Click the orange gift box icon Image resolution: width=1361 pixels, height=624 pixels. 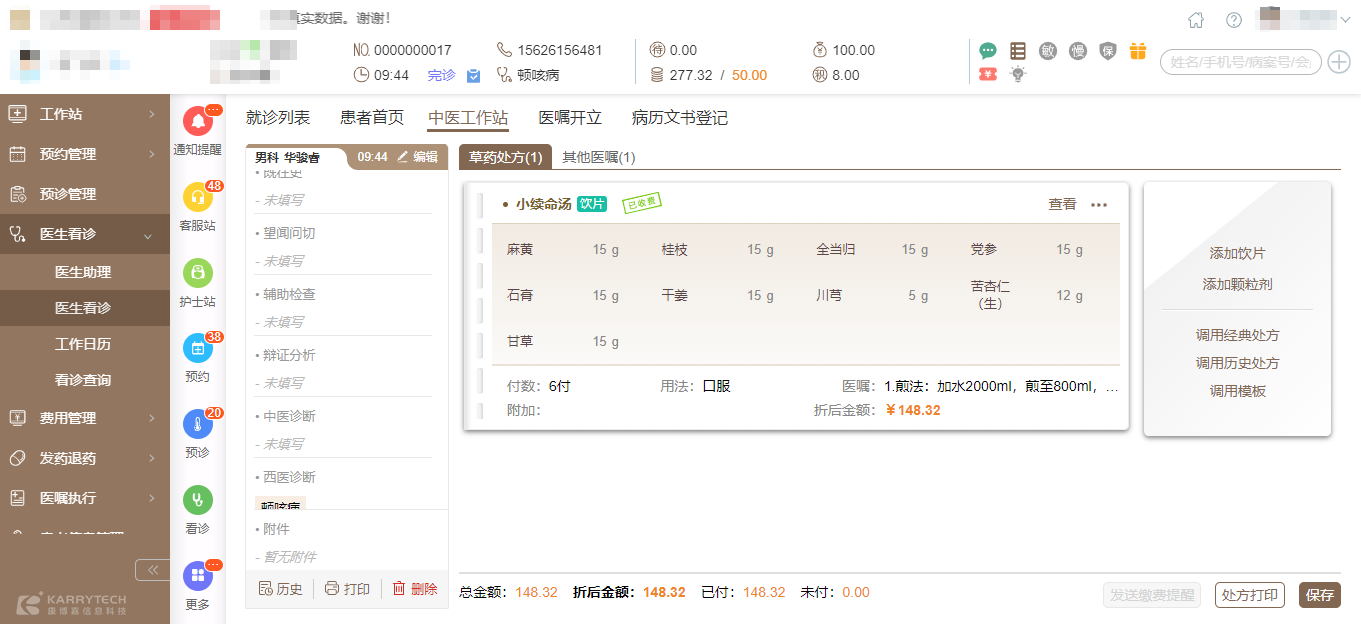(x=1137, y=51)
